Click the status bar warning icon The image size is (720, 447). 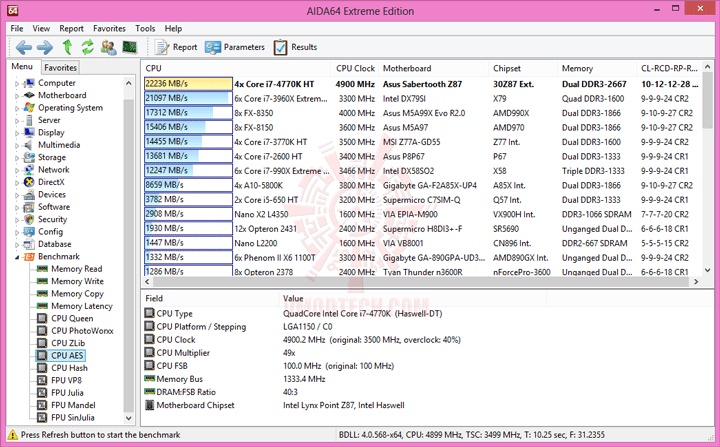tap(13, 435)
